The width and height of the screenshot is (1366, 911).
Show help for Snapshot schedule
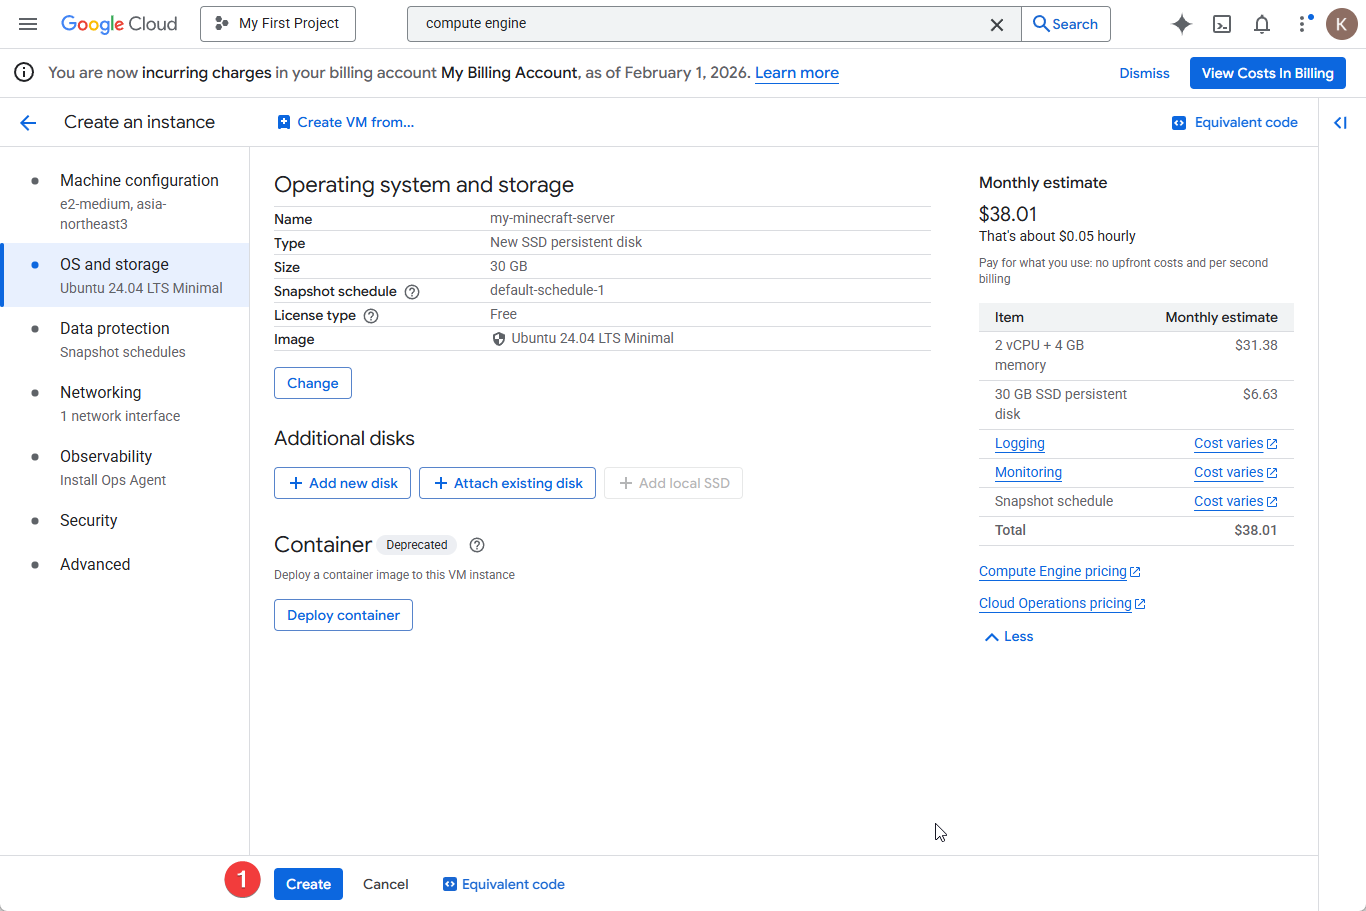412,292
